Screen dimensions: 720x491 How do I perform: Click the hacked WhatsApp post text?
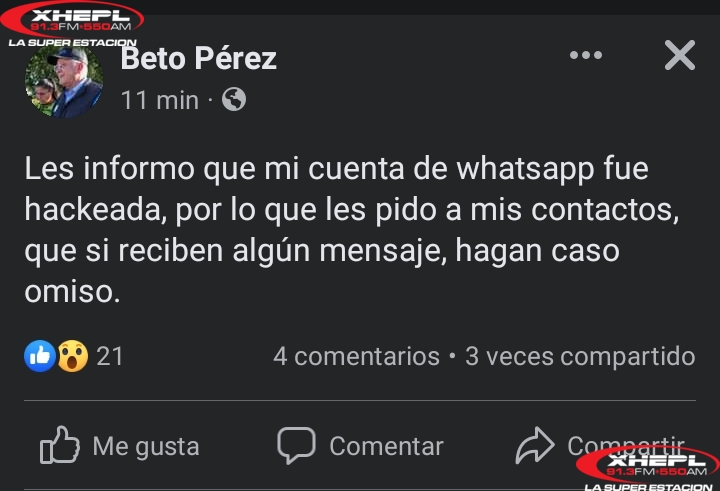[x=336, y=230]
